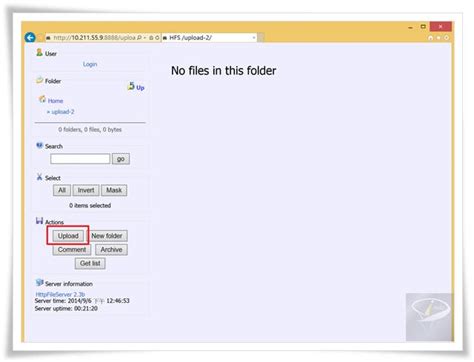The image size is (474, 362).
Task: Click the 'No files in this folder' heading
Action: tap(224, 71)
